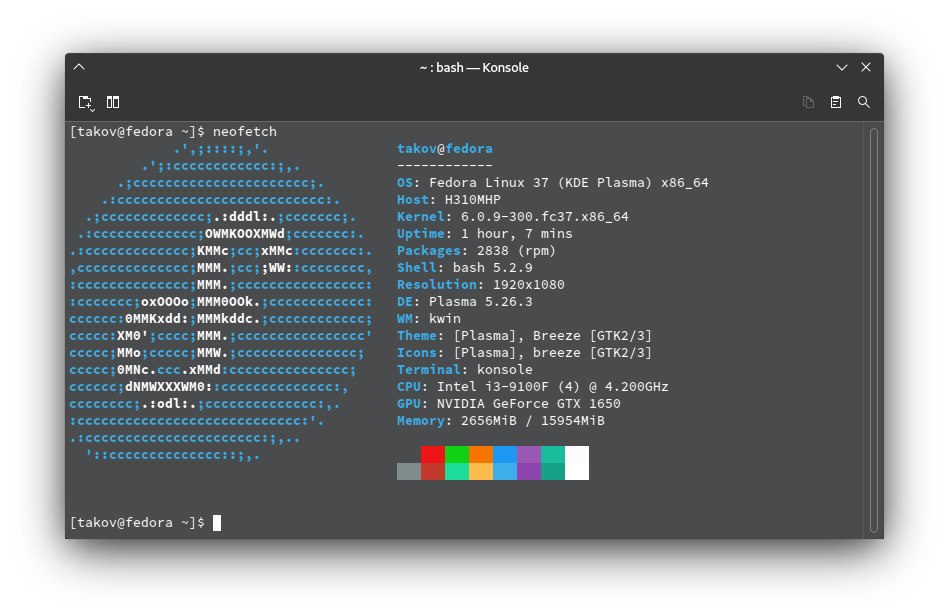The height and width of the screenshot is (616, 949).
Task: Click the 'Memory: 2656MiB / 15954MiB' line
Action: coord(501,419)
